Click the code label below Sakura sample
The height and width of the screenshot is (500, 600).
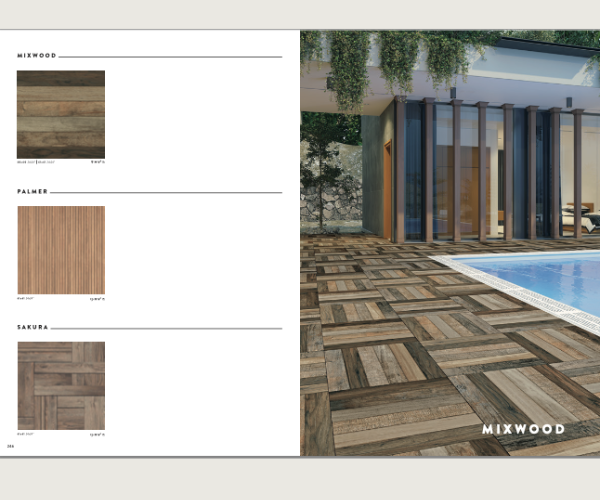(x=25, y=434)
